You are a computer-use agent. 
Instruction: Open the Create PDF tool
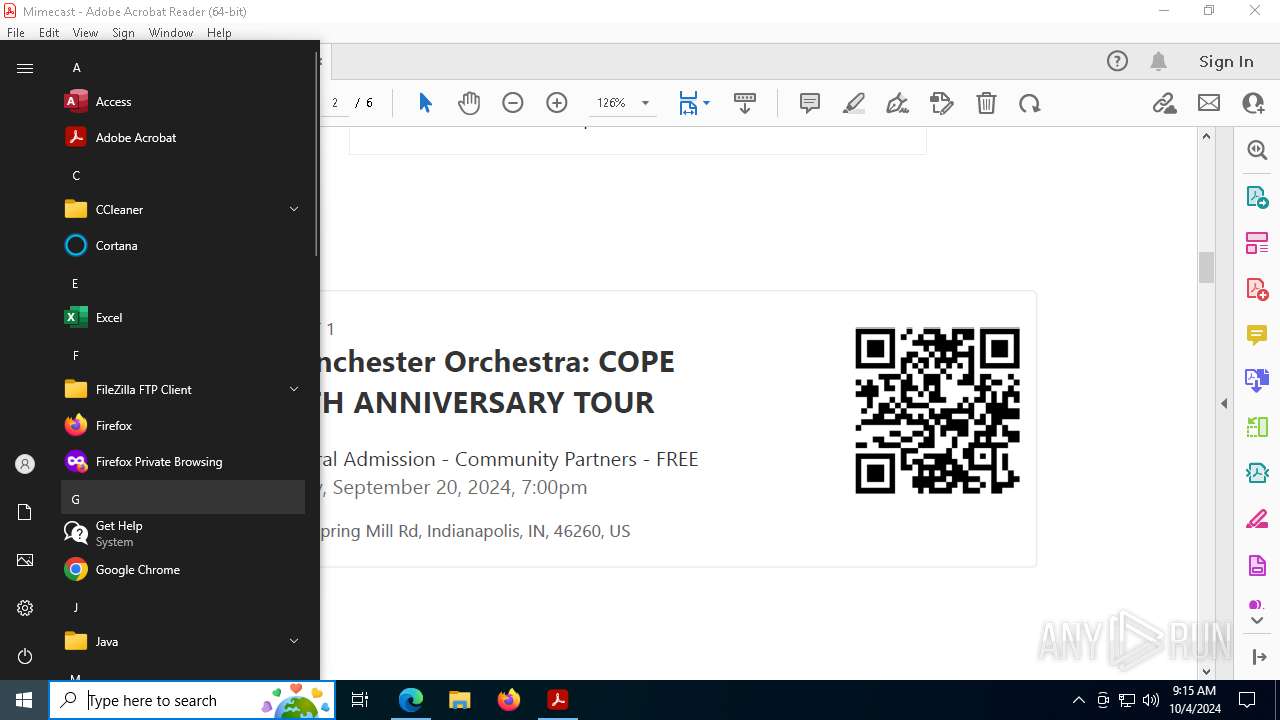tap(1257, 288)
